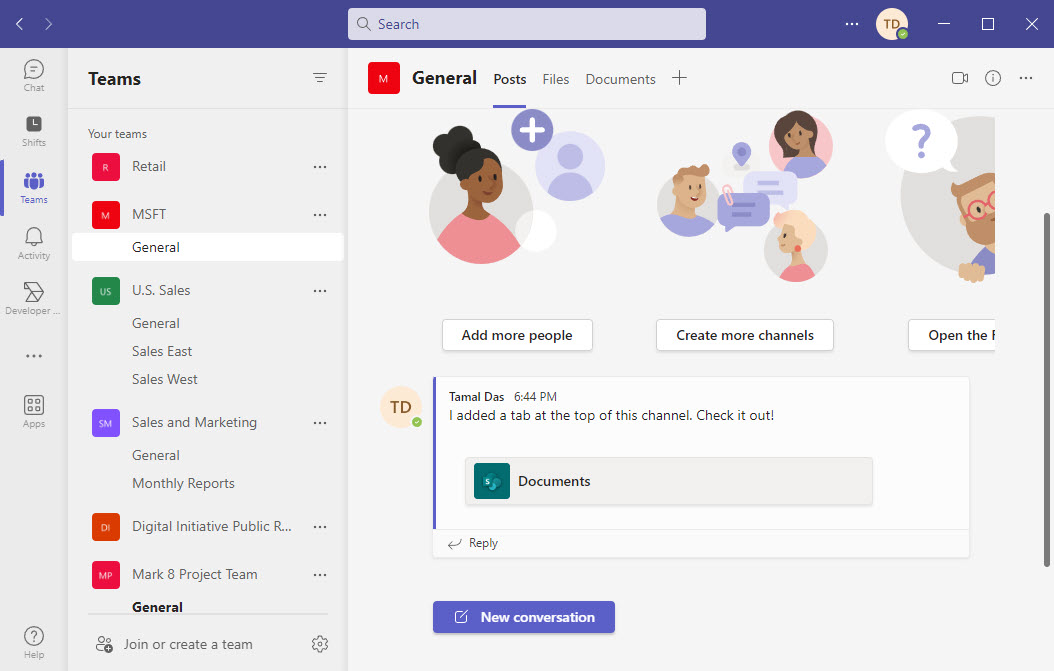Open the Developer Portal icon

[34, 299]
